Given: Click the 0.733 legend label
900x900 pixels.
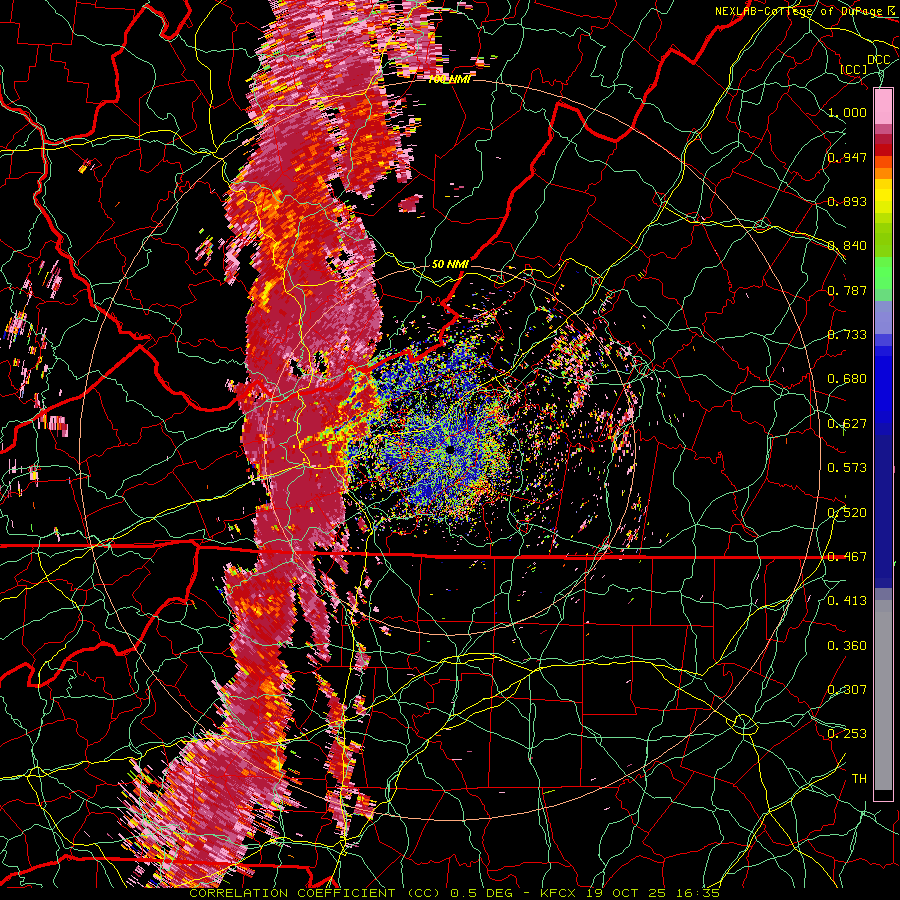Looking at the screenshot, I should 847,335.
